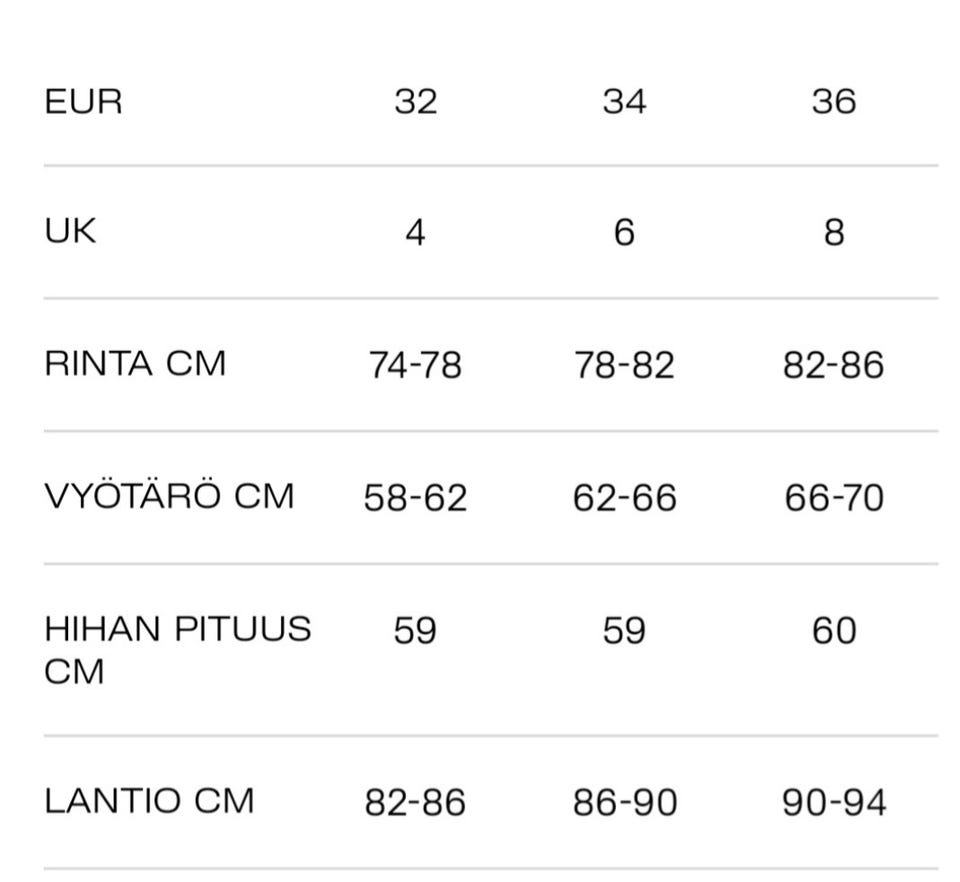Select UK size 6 cell
Image resolution: width=960 pixels, height=882 pixels.
click(x=624, y=234)
